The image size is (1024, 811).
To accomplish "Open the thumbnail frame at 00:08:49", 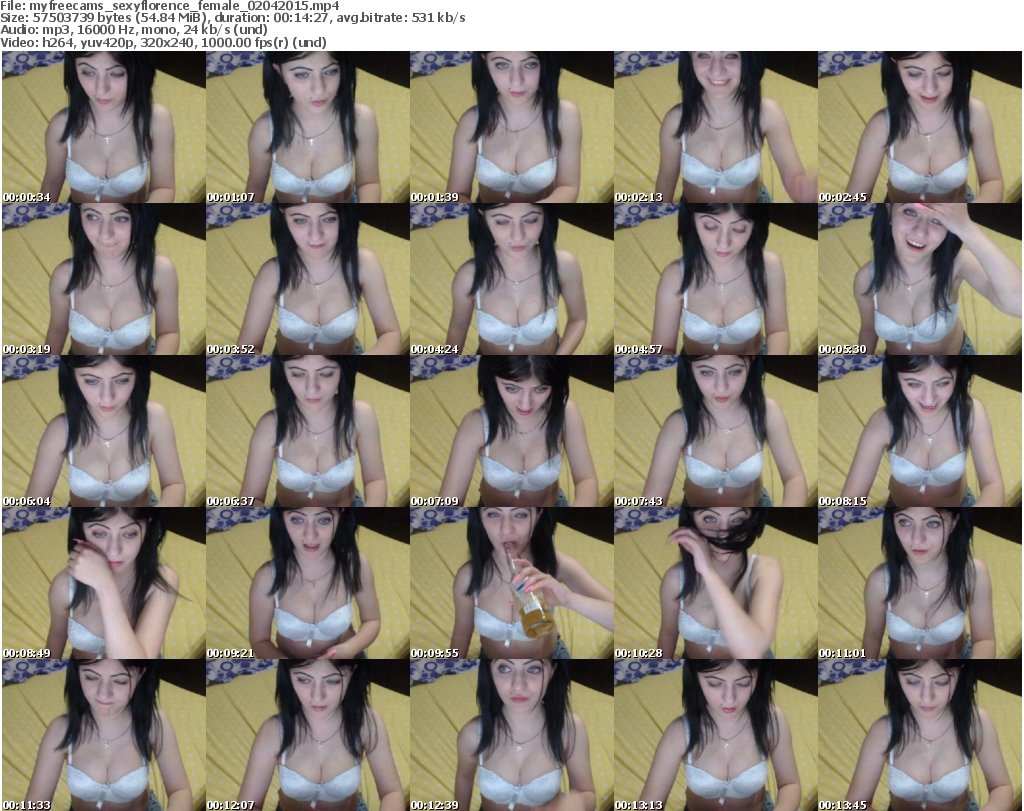I will tap(104, 584).
